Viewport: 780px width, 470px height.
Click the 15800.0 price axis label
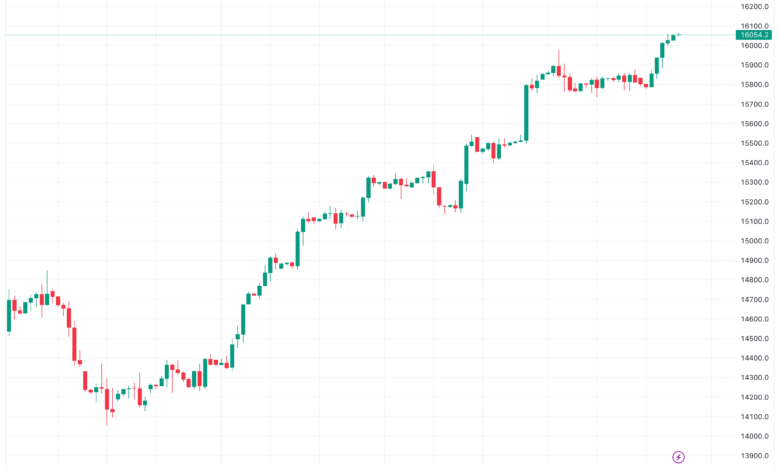point(755,84)
